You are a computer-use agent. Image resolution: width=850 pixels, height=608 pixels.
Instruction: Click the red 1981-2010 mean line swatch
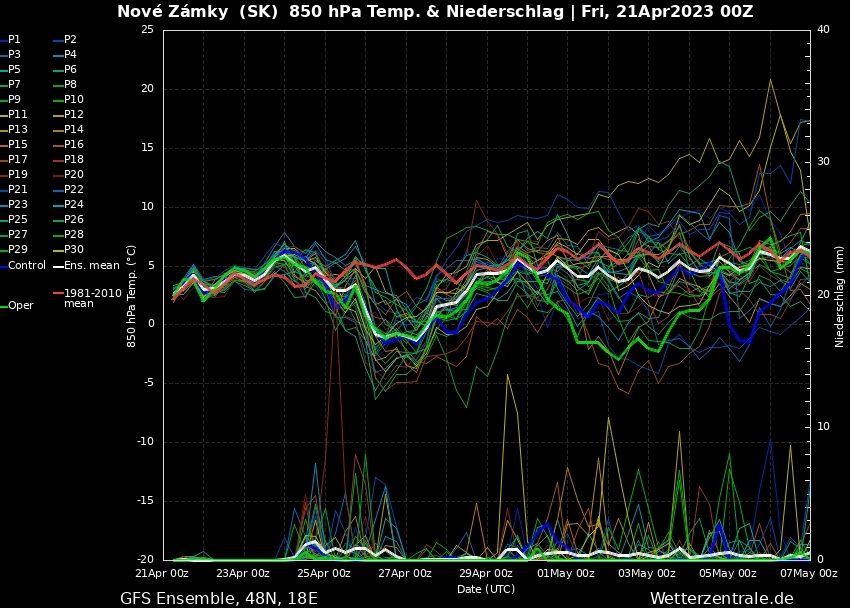coord(58,294)
